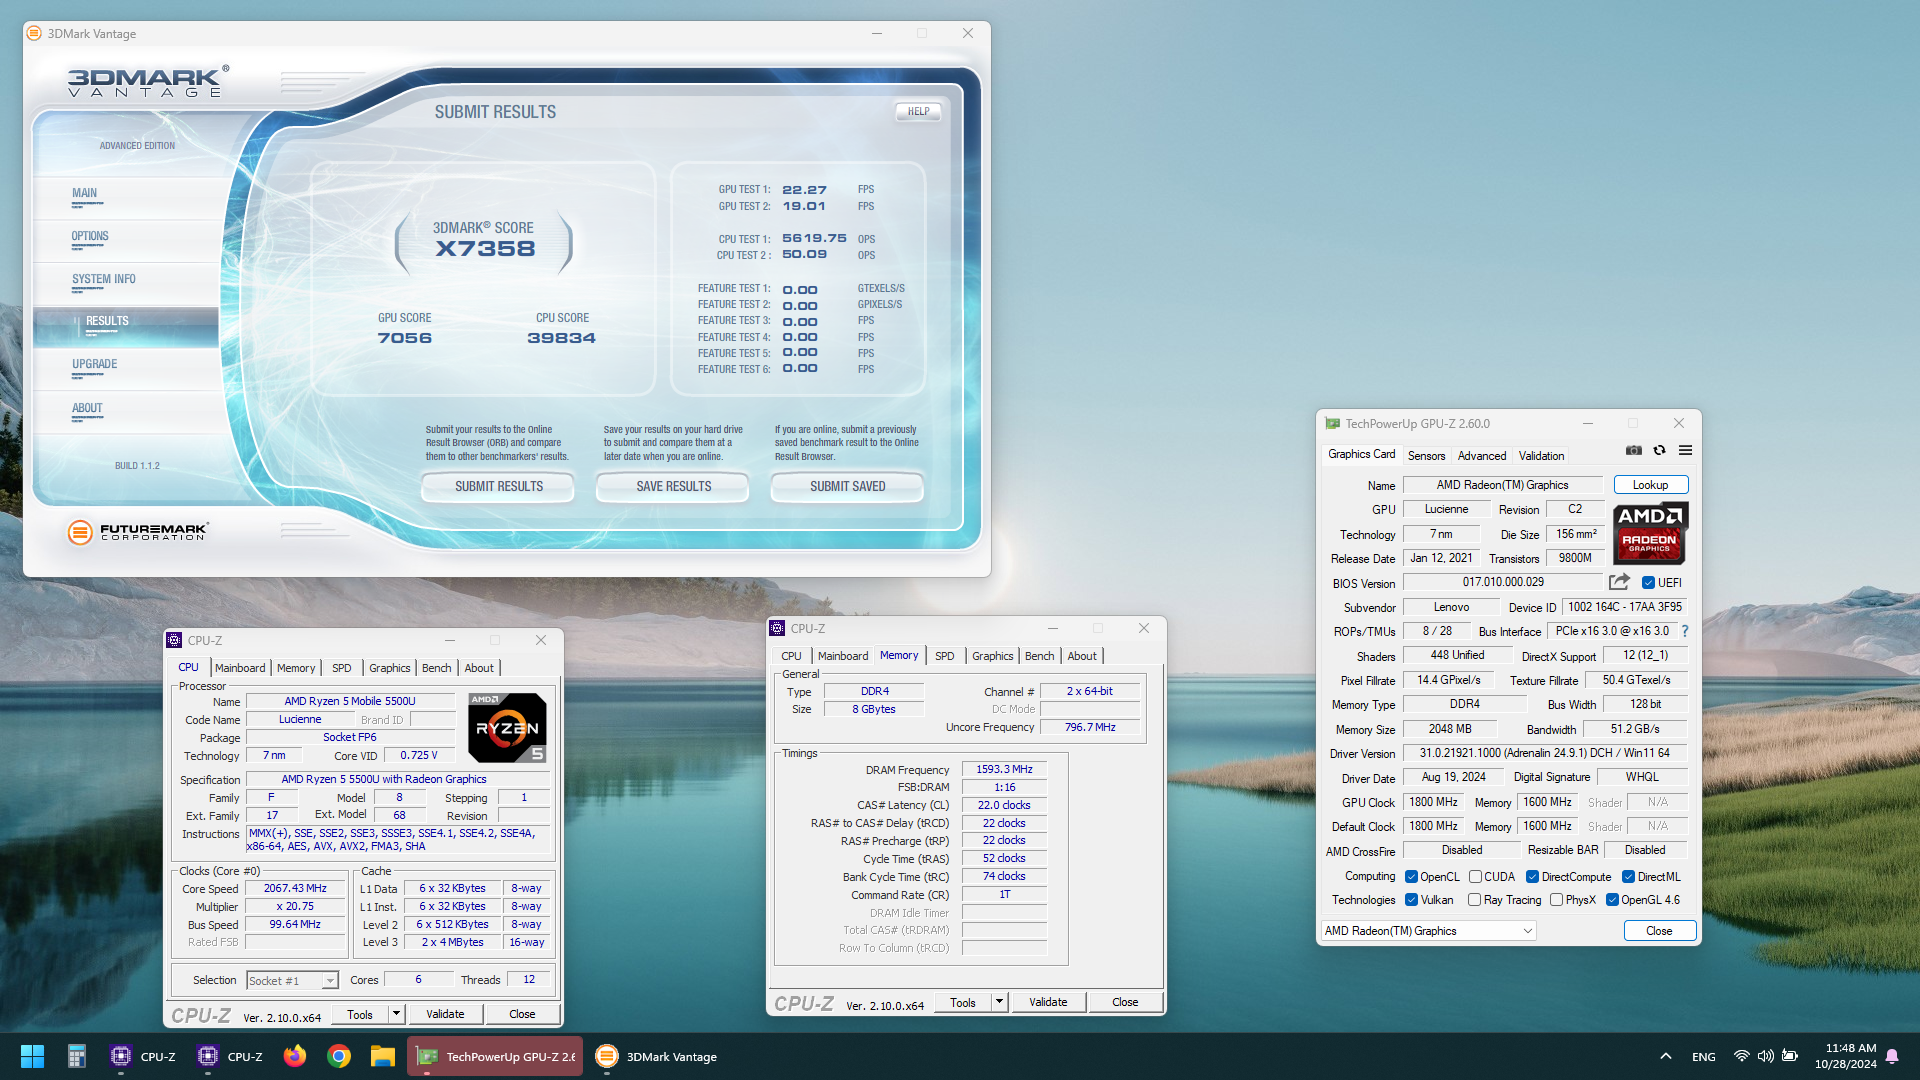1920x1080 pixels.
Task: Open the taskbar clock and date
Action: [x=1845, y=1056]
